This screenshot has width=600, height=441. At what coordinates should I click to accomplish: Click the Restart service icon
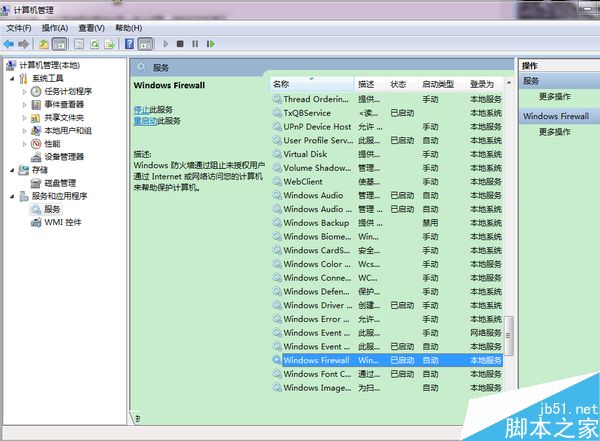point(210,44)
